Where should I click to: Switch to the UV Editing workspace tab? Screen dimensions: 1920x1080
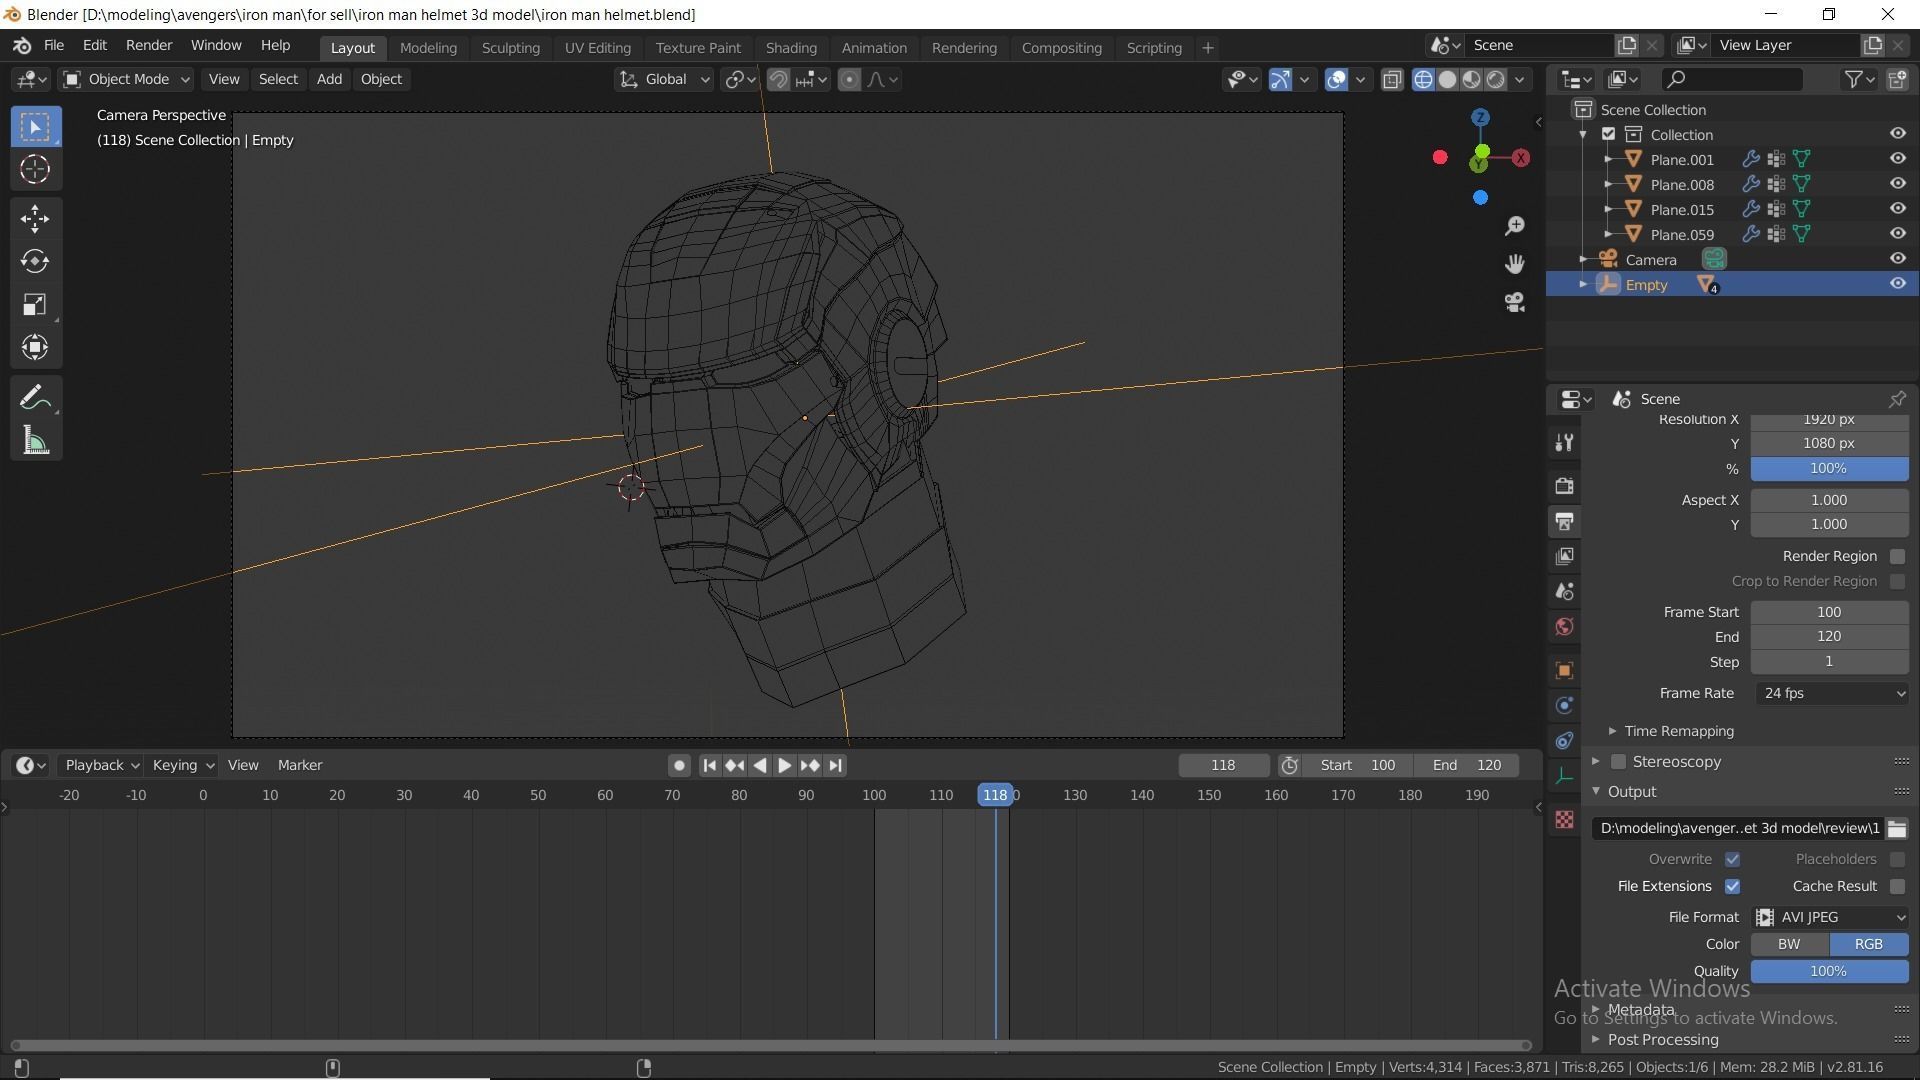click(597, 48)
